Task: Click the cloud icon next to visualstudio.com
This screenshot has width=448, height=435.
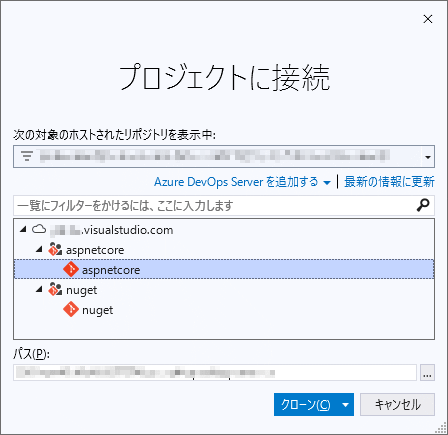Action: click(x=39, y=229)
